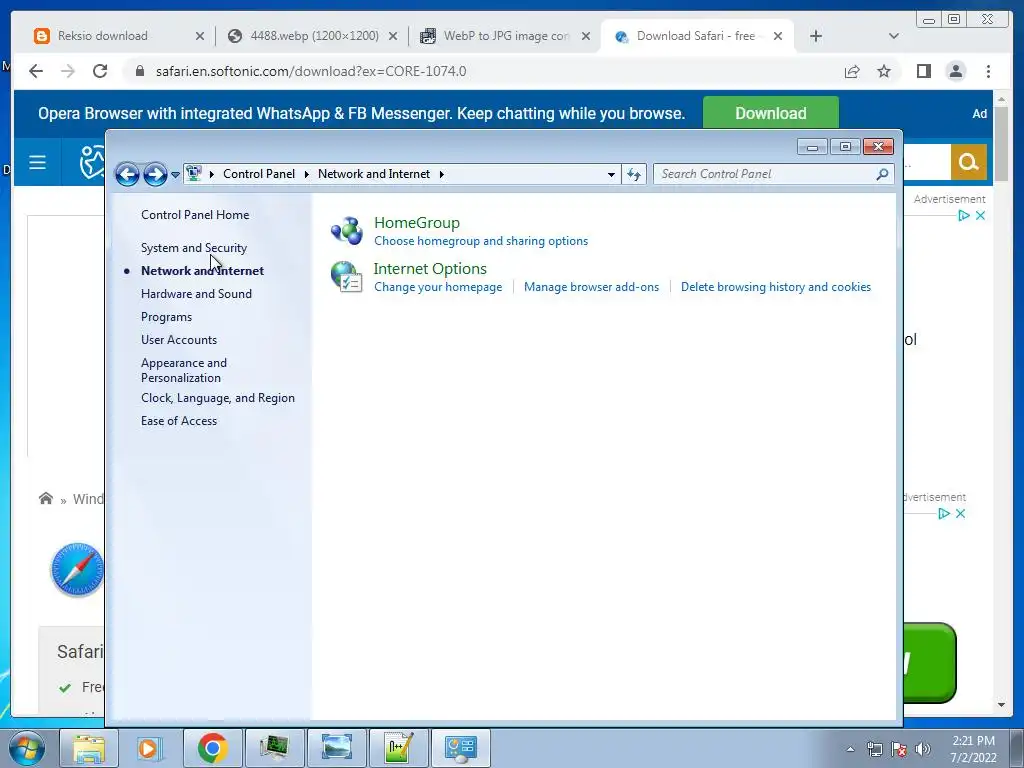
Task: Go back in Chrome browser
Action: [x=36, y=71]
